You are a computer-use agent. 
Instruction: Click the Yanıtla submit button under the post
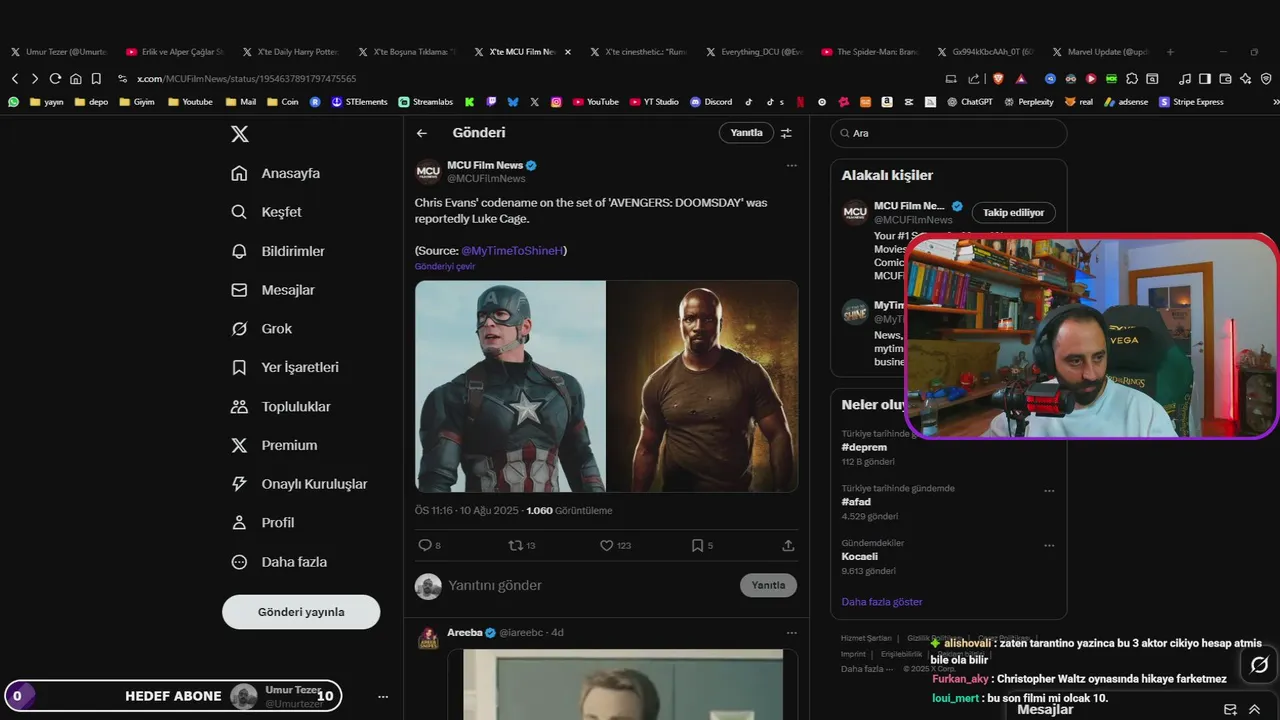[x=768, y=585]
